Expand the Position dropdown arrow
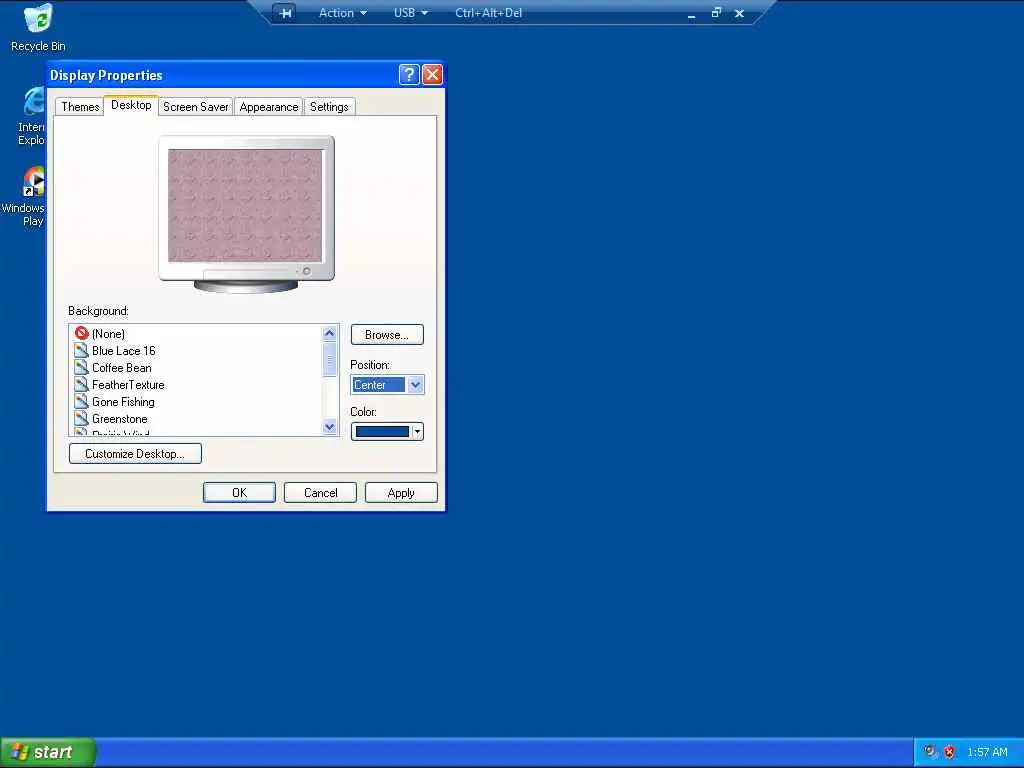The image size is (1024, 768). tap(415, 385)
